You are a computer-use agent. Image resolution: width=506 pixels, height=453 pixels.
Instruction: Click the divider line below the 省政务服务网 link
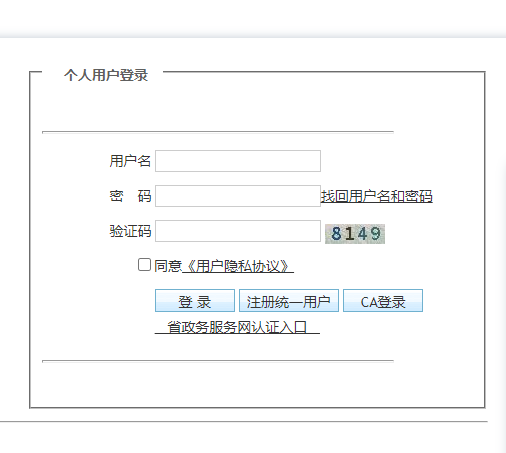pos(218,361)
